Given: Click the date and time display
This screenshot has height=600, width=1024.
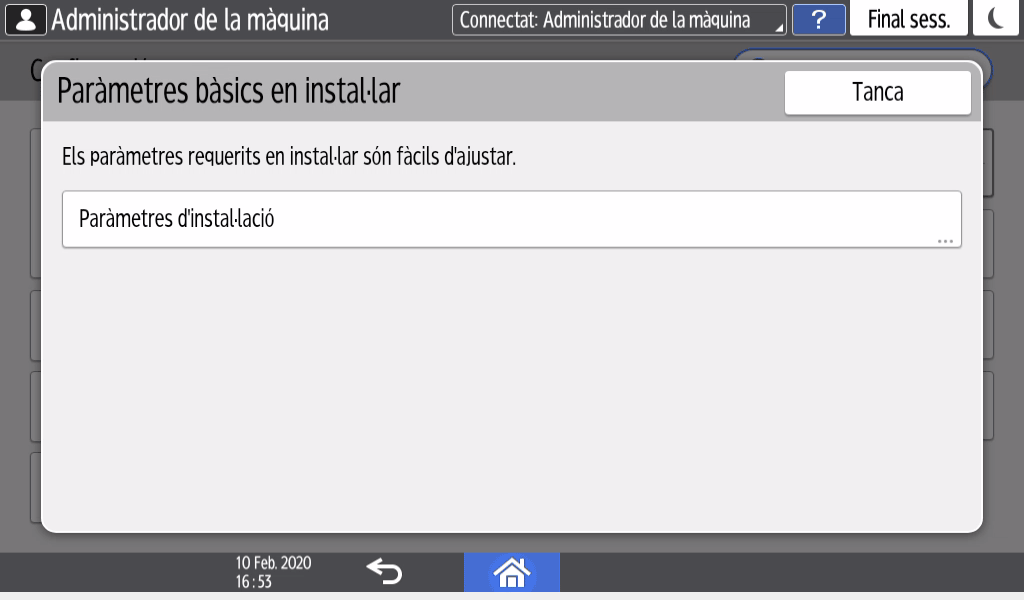Looking at the screenshot, I should tap(273, 572).
